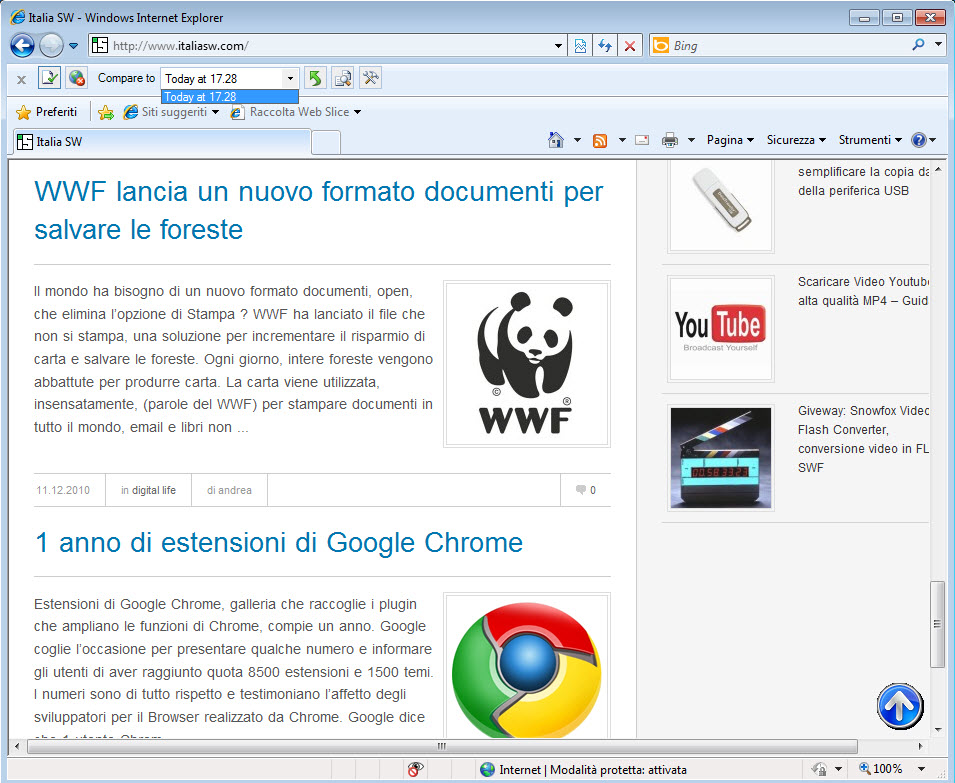This screenshot has width=955, height=783.
Task: Click the read mail envelope icon
Action: [x=642, y=140]
